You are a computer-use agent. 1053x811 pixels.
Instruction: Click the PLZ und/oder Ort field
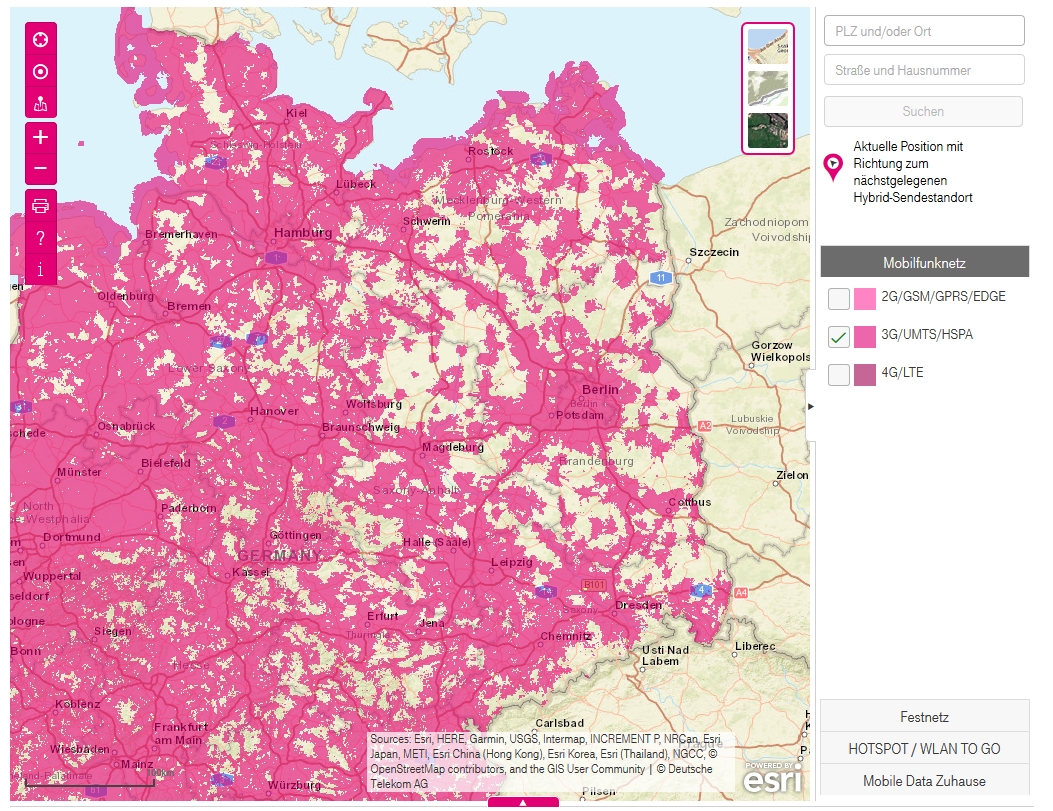pyautogui.click(x=924, y=31)
